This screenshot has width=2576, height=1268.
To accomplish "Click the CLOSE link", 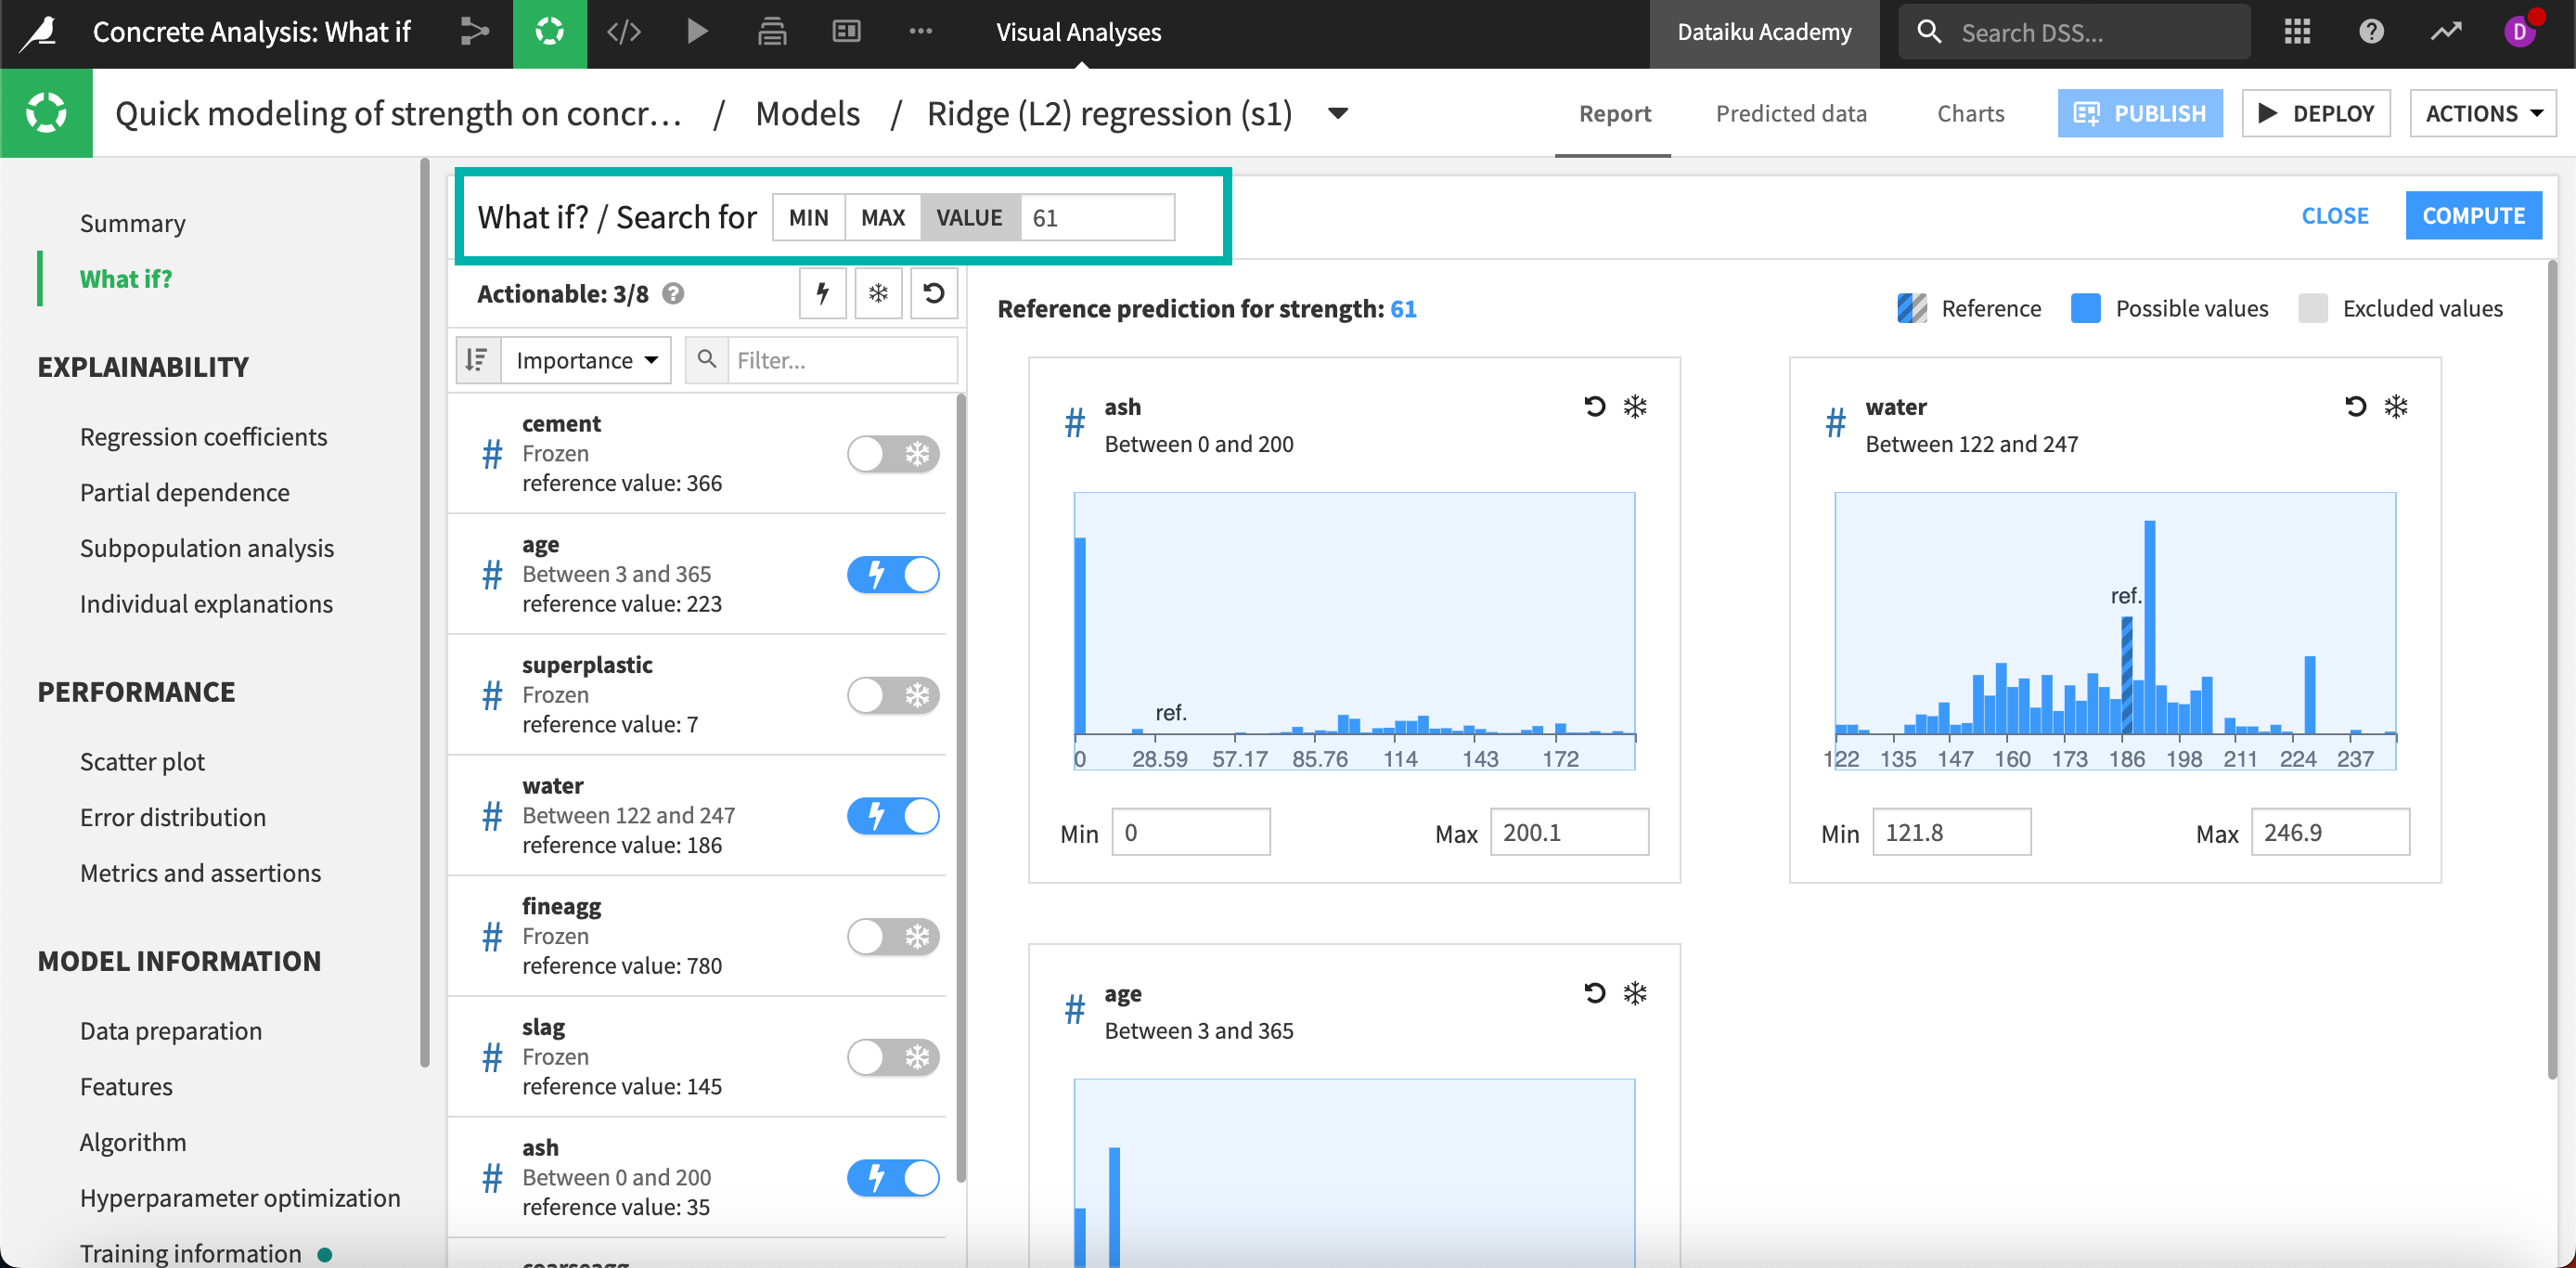I will [2334, 216].
